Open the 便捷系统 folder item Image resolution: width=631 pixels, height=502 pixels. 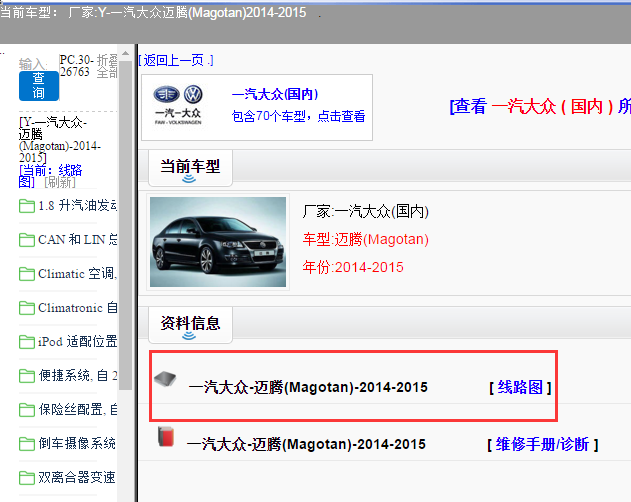point(77,375)
